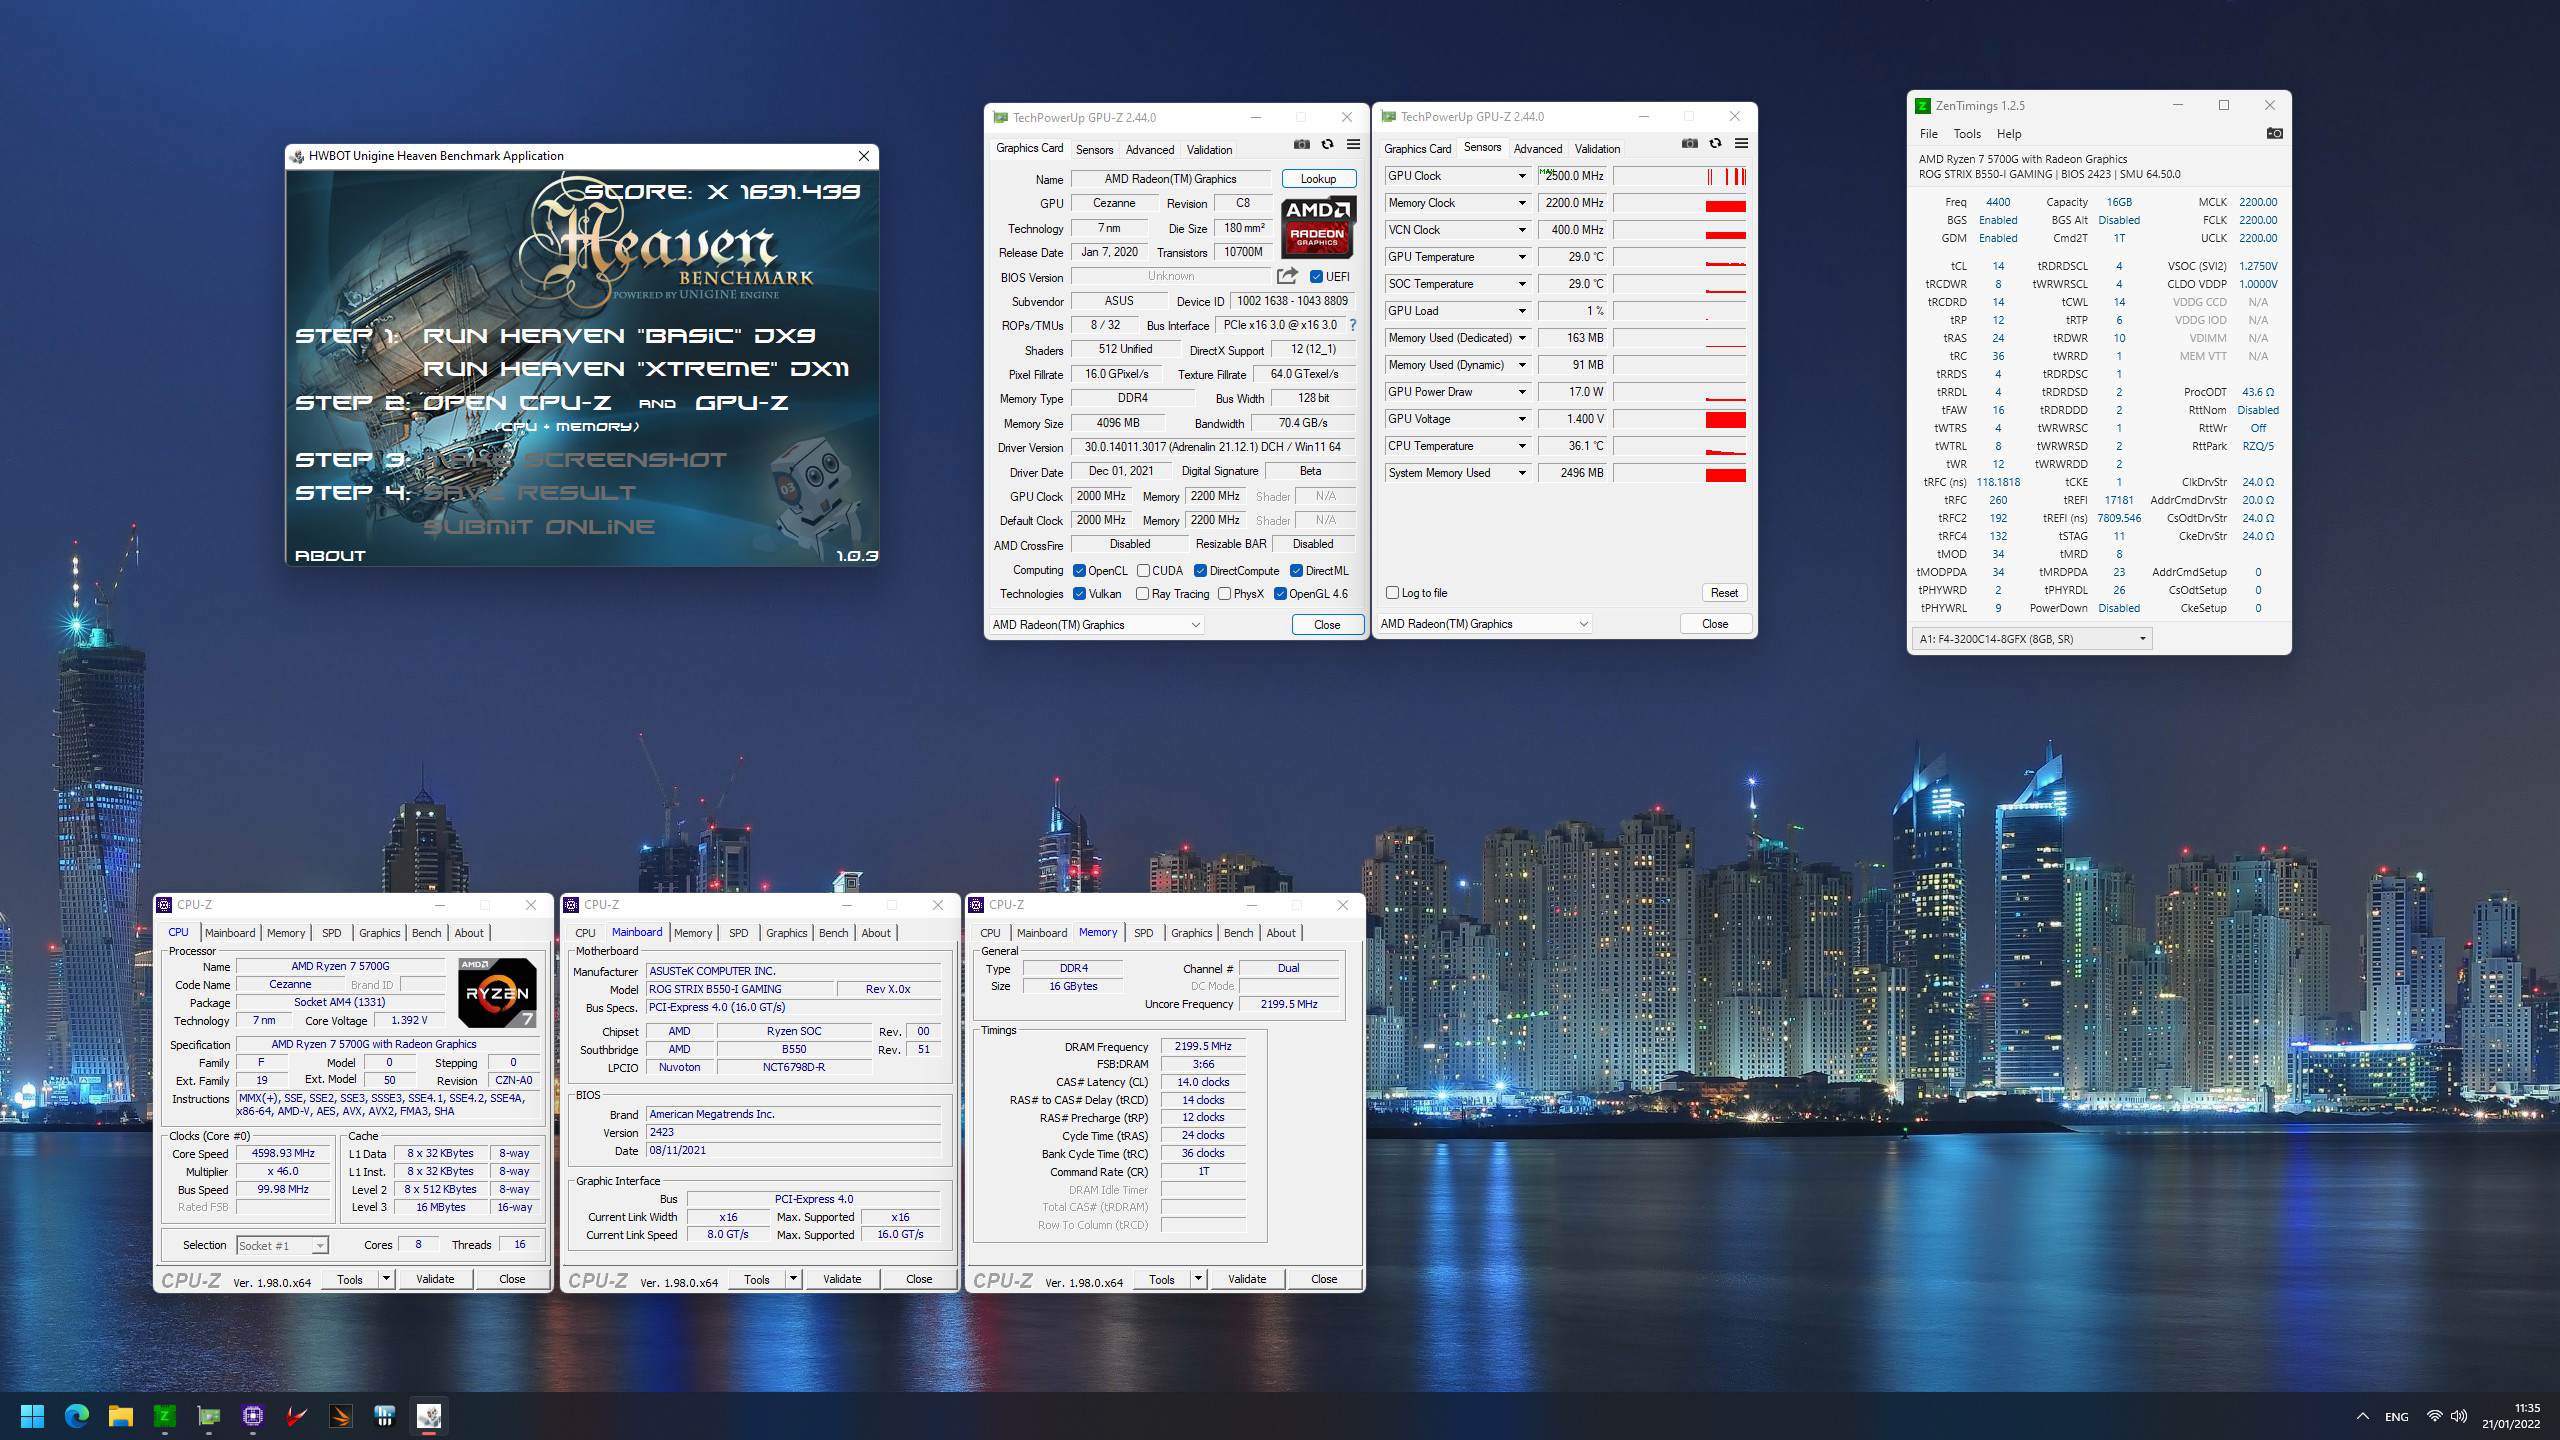Image resolution: width=2560 pixels, height=1440 pixels.
Task: Toggle the OpenCL checkbox
Action: click(x=1079, y=571)
